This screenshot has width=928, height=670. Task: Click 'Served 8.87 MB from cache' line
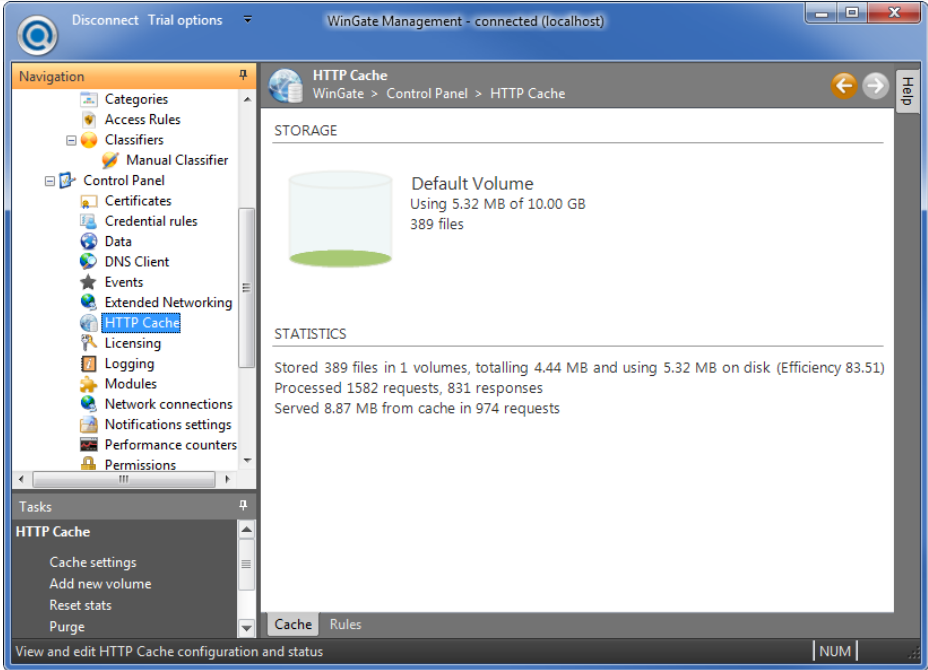(417, 408)
